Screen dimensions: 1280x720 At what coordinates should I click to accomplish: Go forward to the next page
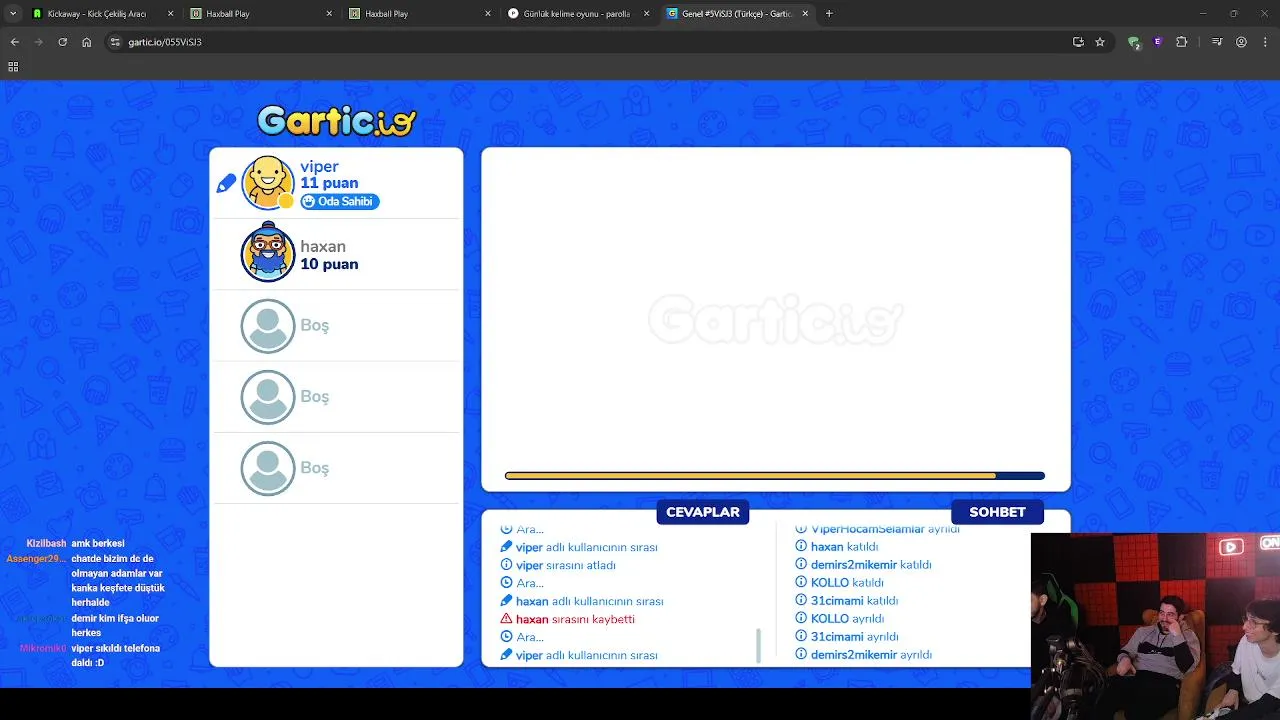click(38, 42)
